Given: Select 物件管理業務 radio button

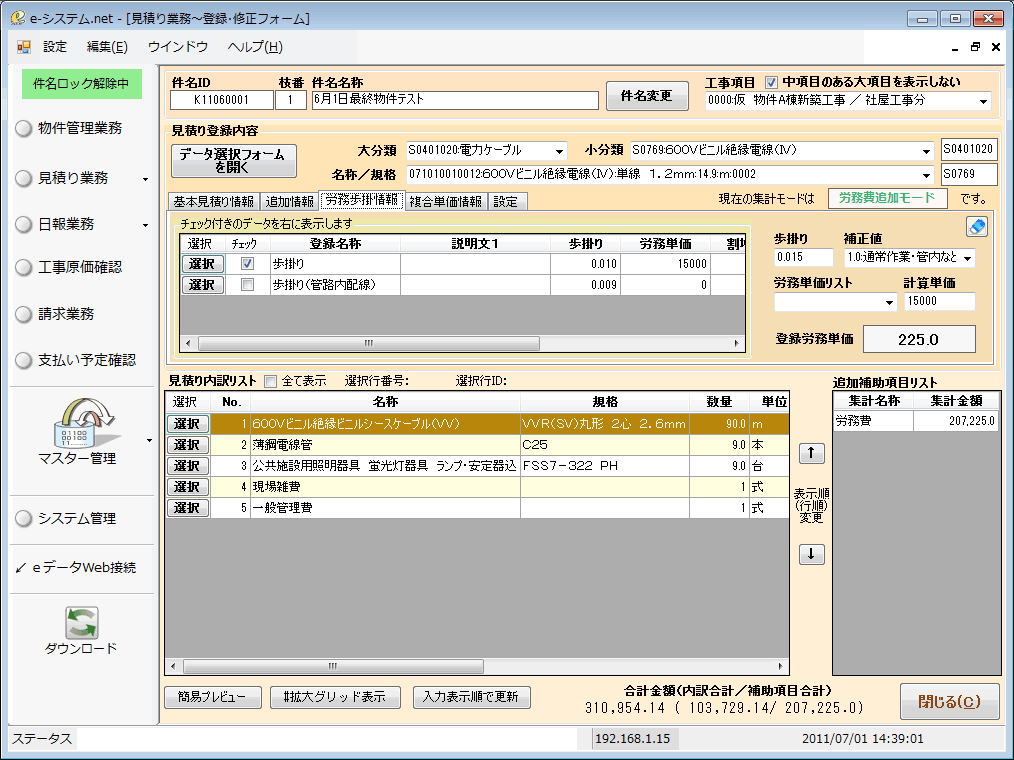Looking at the screenshot, I should pos(24,128).
